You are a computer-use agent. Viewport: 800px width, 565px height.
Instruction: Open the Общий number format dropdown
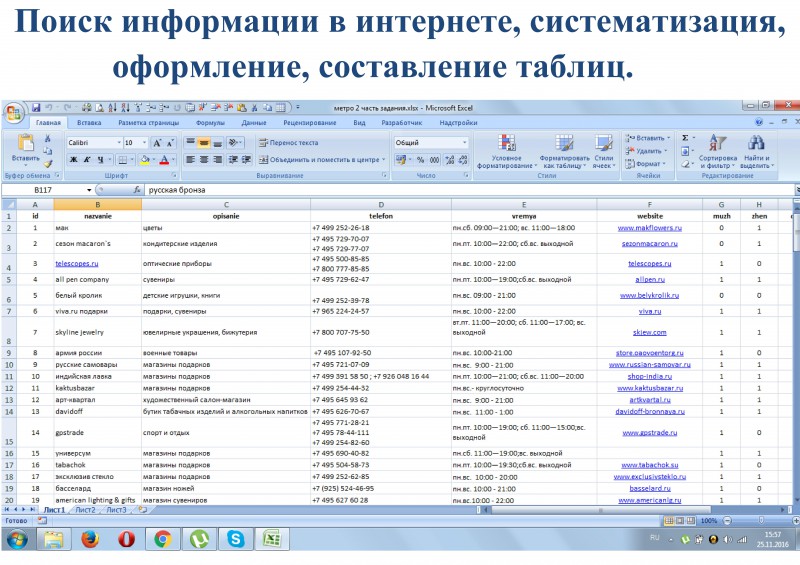pos(464,143)
